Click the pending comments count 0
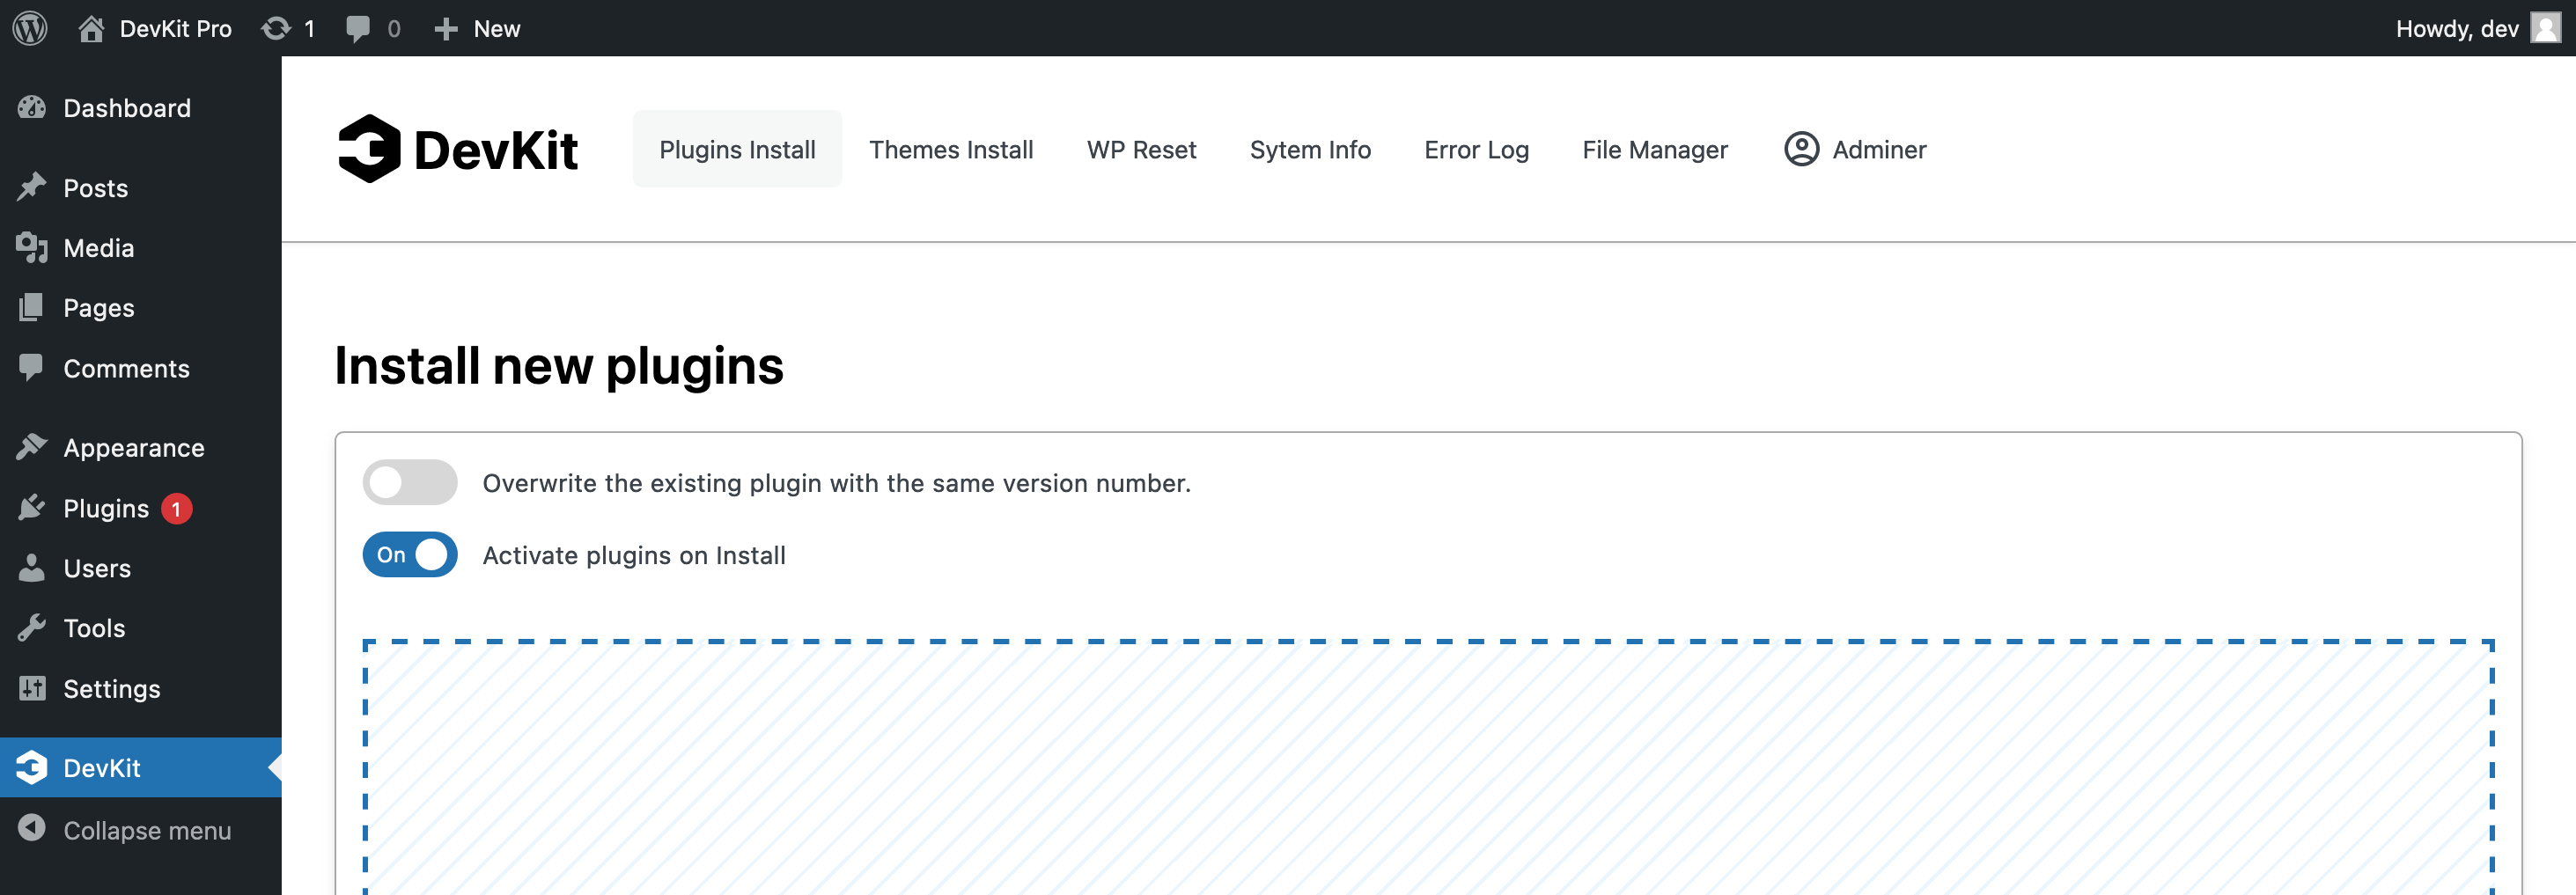Viewport: 2576px width, 895px height. (x=394, y=28)
